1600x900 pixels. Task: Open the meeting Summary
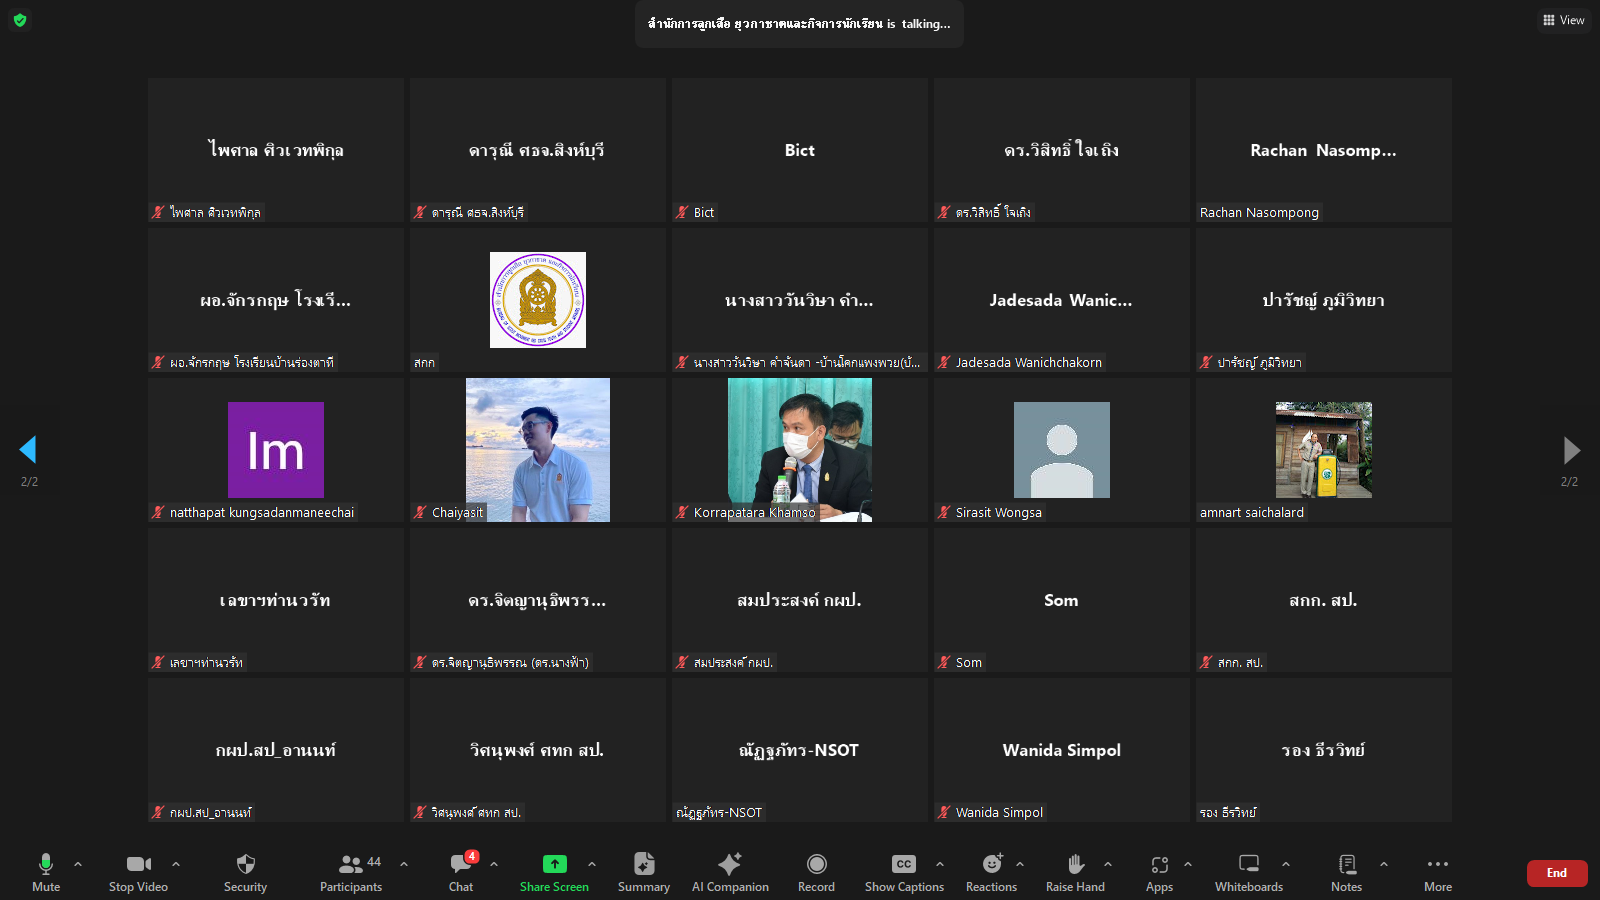644,872
